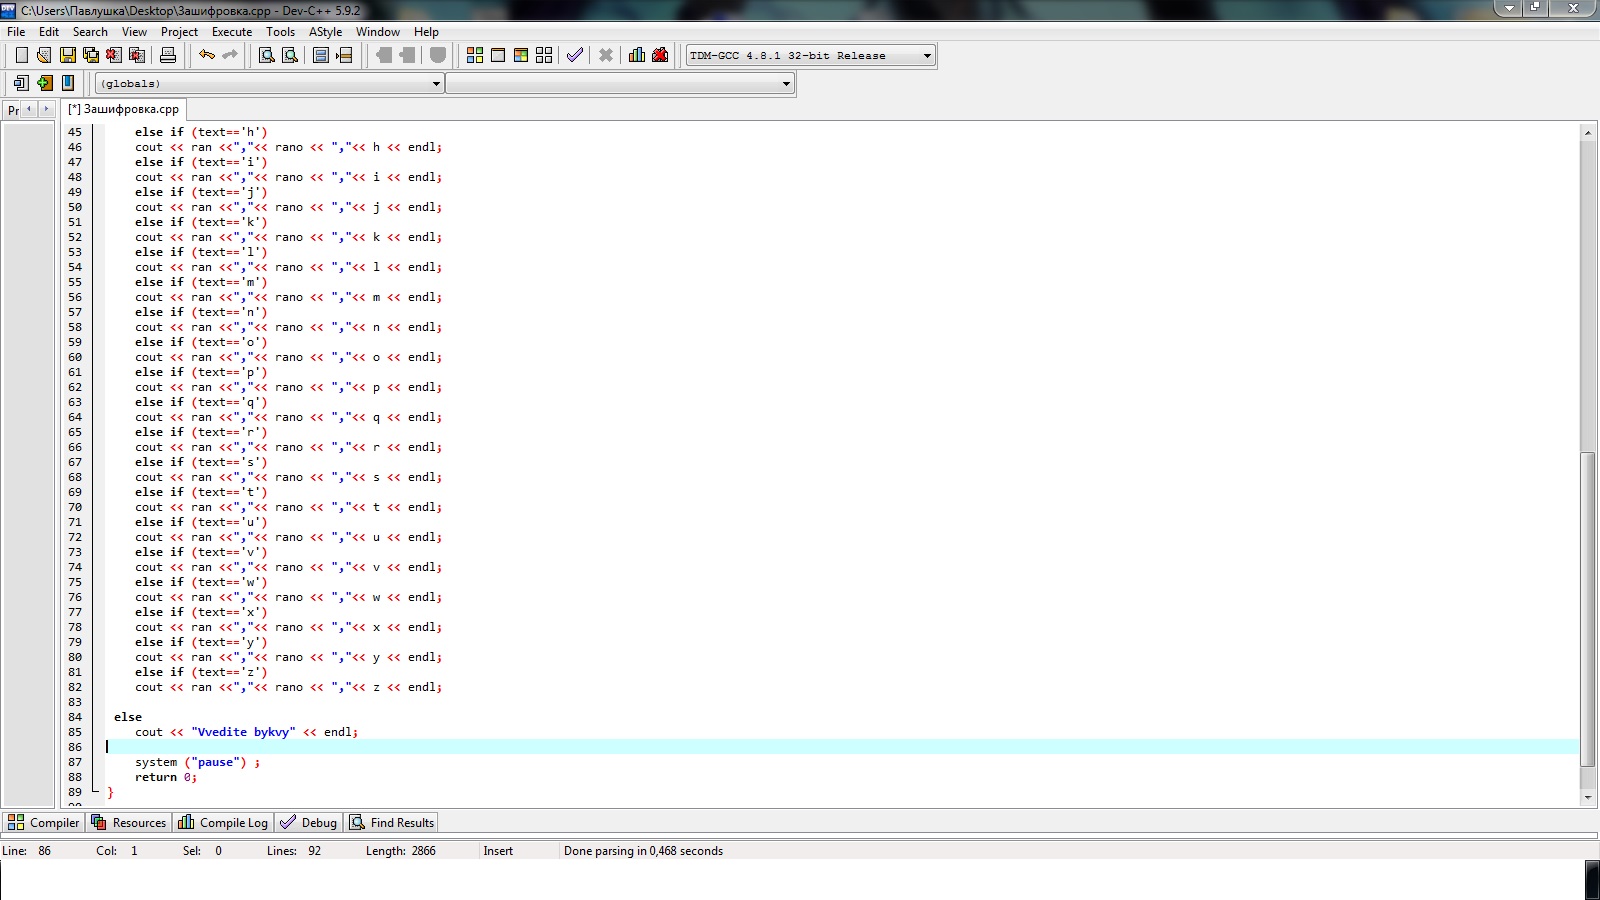1600x900 pixels.
Task: Click the editor vertical scrollbar thumb
Action: click(1588, 608)
